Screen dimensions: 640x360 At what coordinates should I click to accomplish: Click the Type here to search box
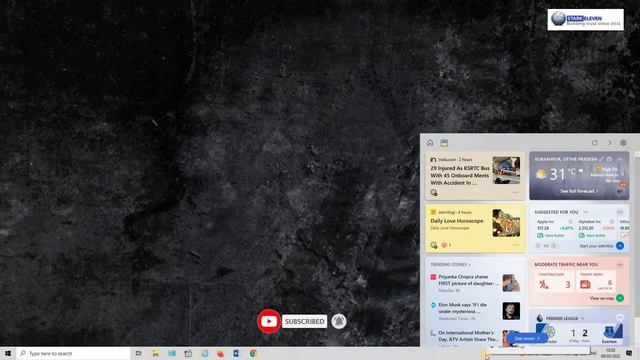coord(73,353)
